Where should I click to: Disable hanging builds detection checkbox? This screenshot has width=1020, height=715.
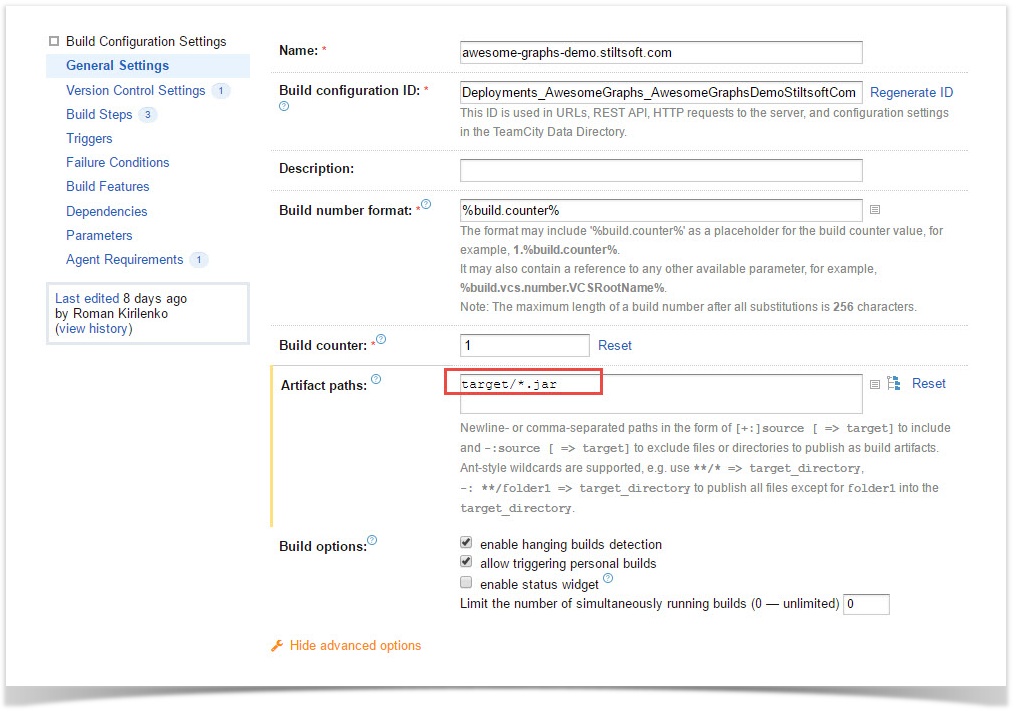pyautogui.click(x=466, y=543)
